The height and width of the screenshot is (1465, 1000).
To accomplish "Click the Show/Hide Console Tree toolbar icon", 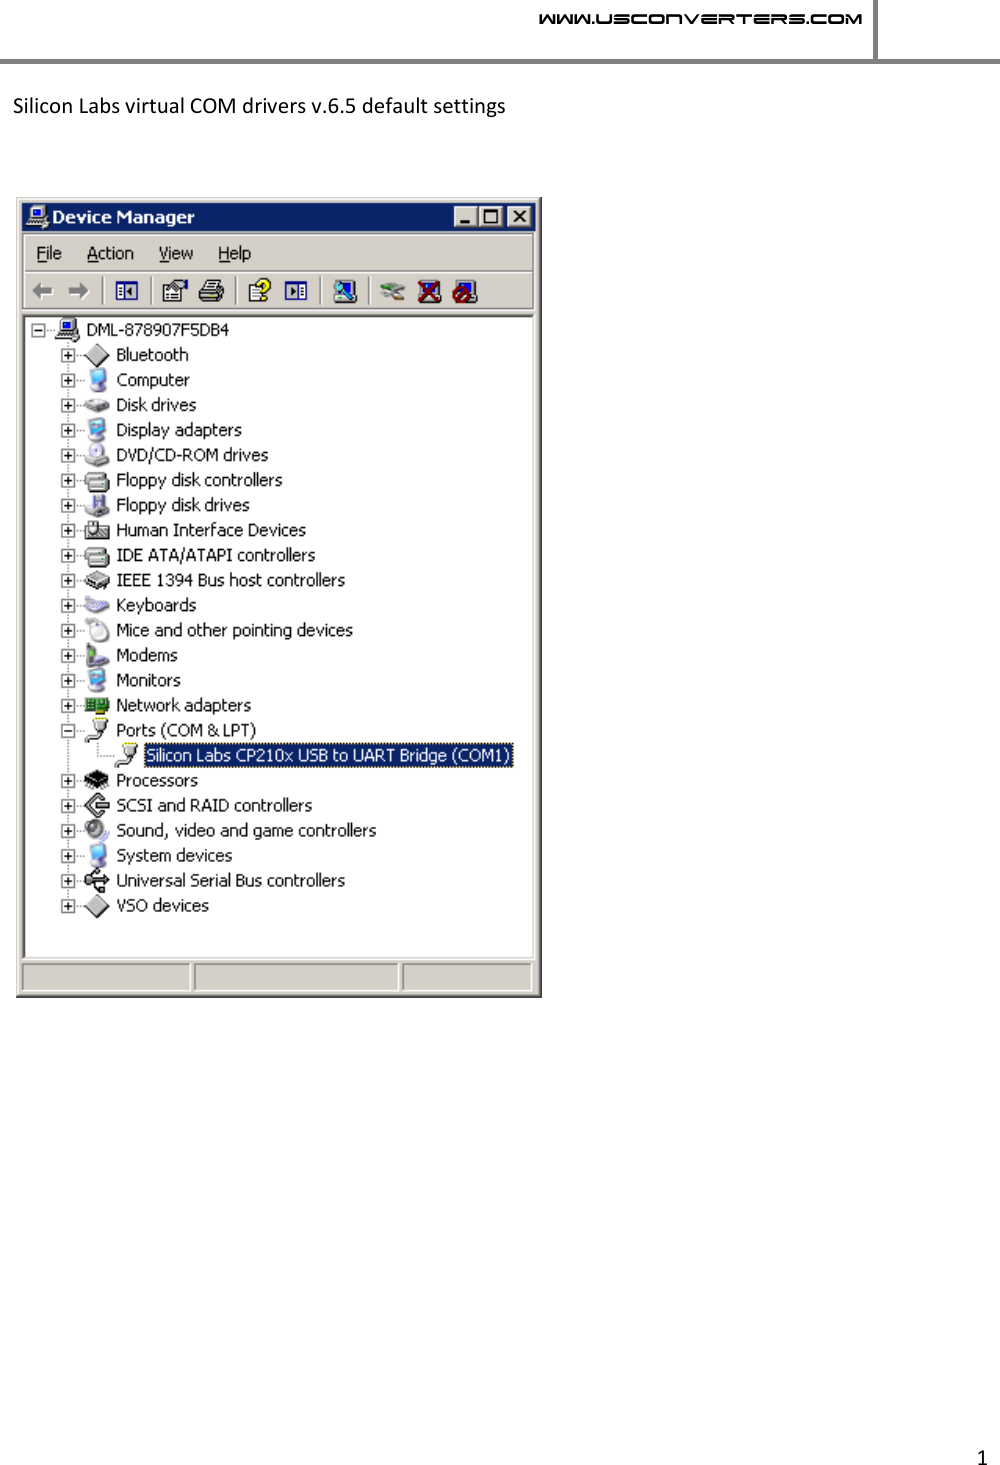I will click(126, 291).
